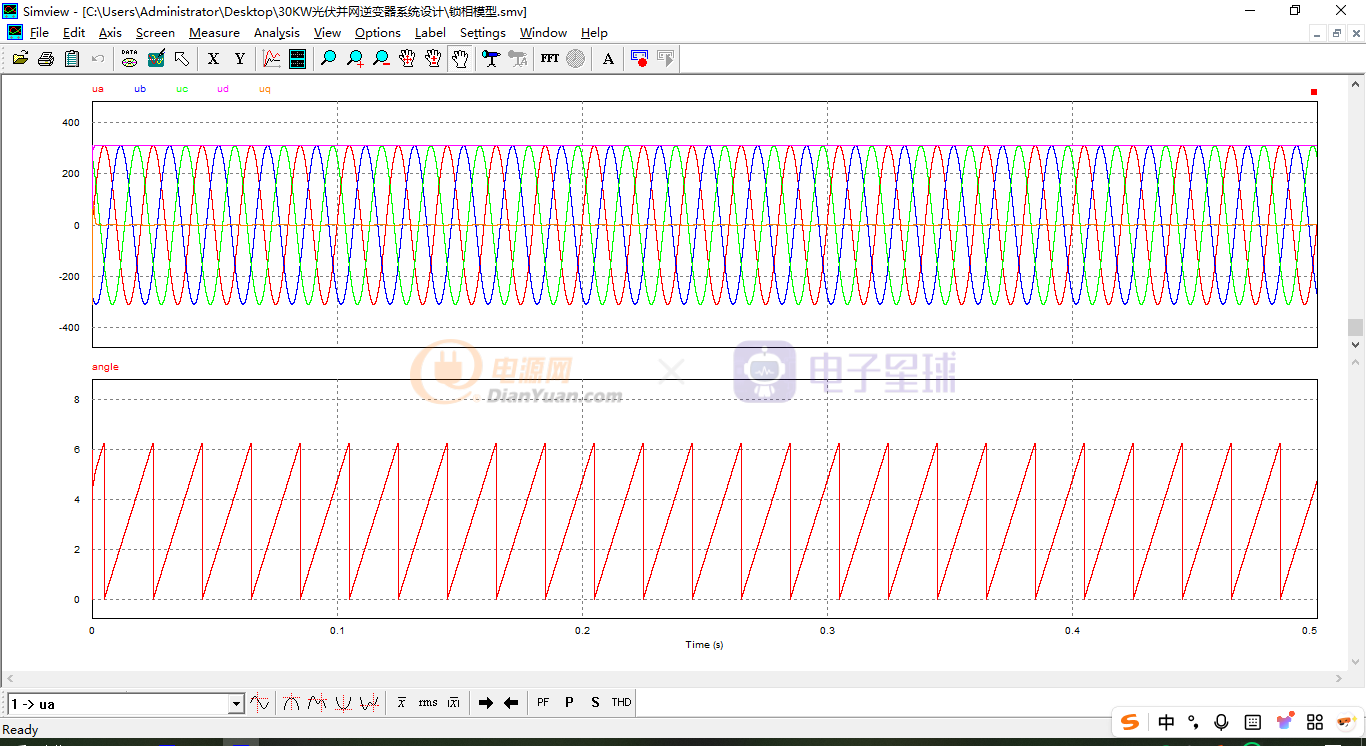Image resolution: width=1366 pixels, height=746 pixels.
Task: Click the rms calculation button
Action: coord(428,703)
